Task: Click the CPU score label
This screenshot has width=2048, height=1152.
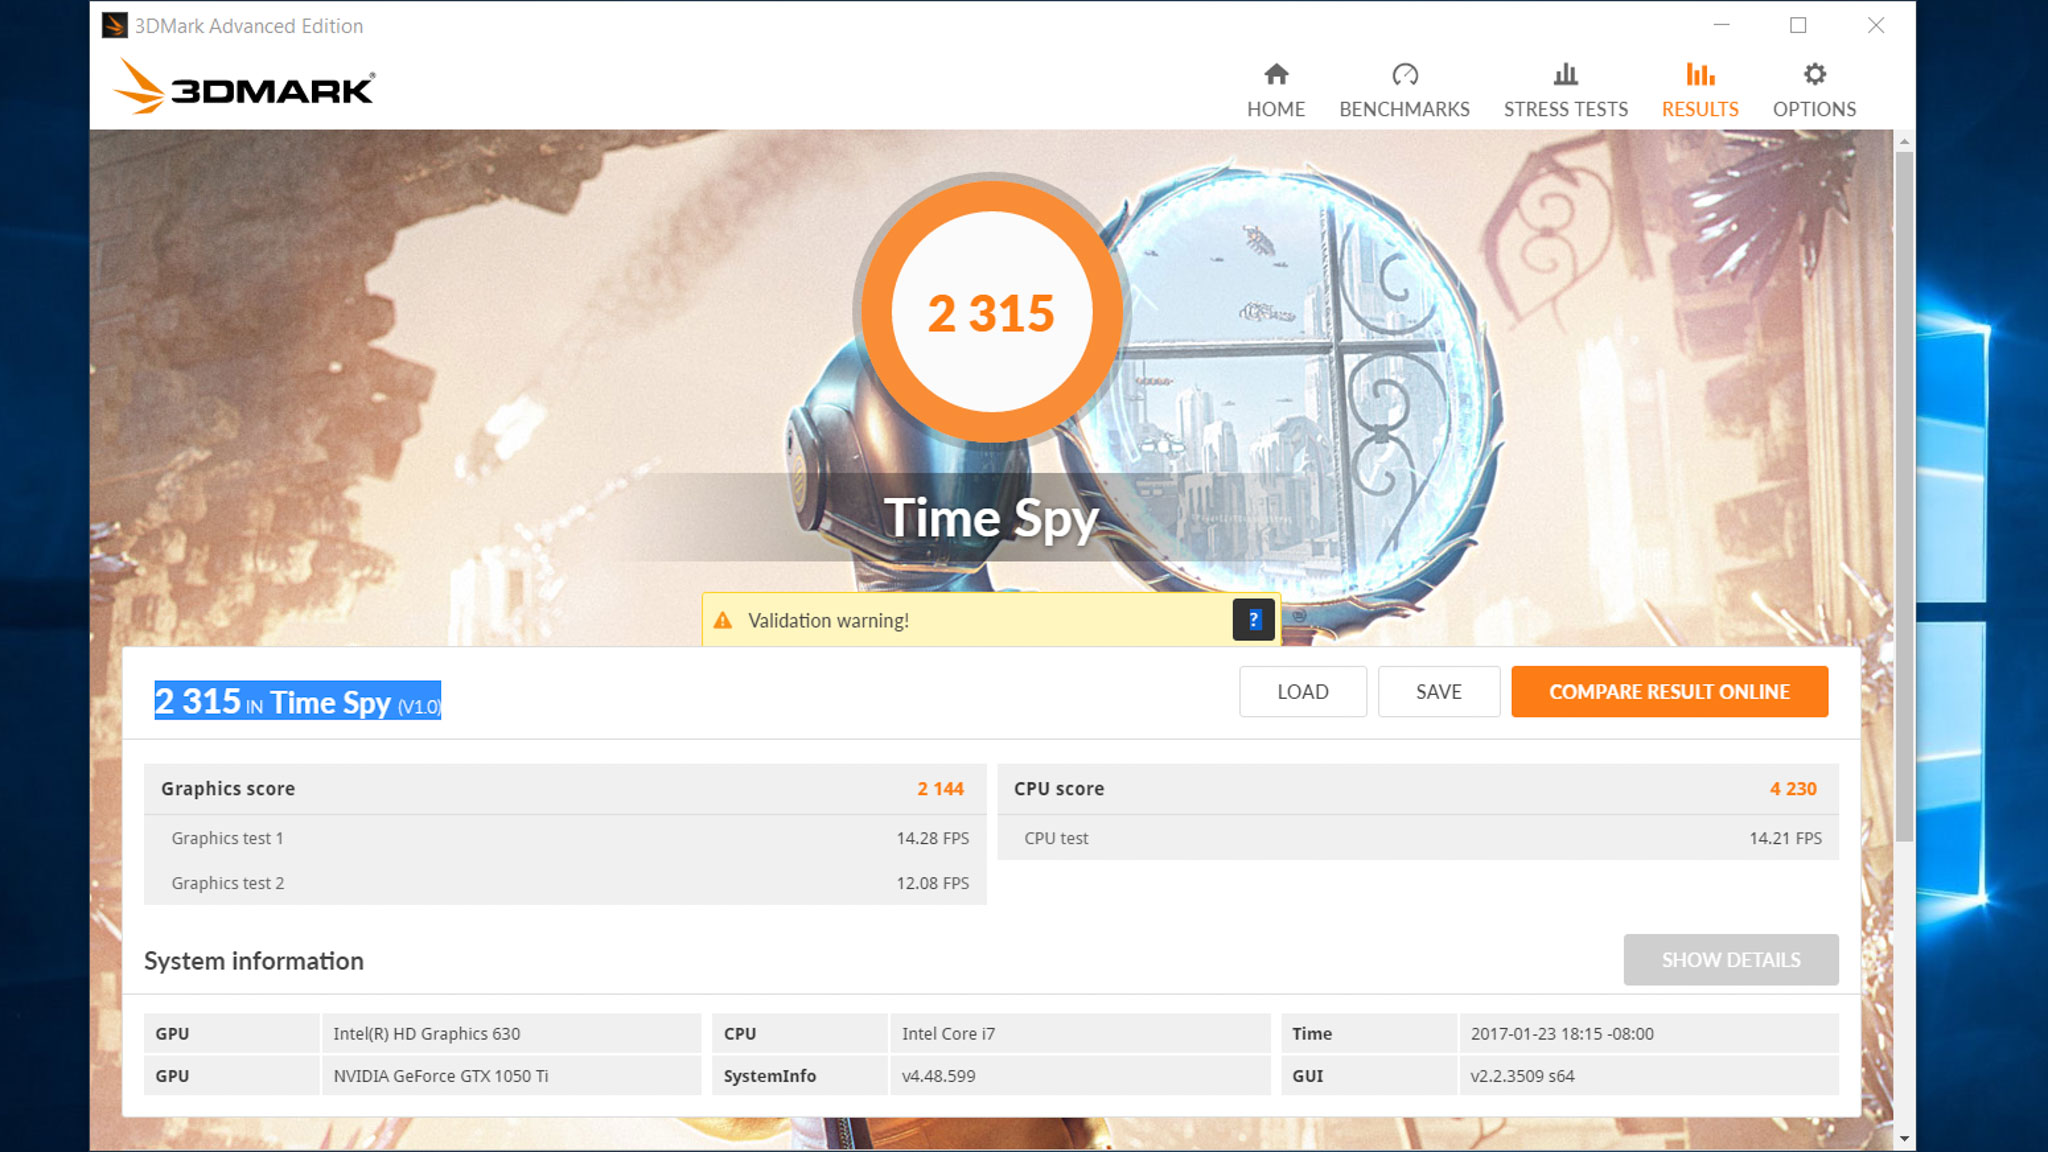Action: coord(1059,789)
